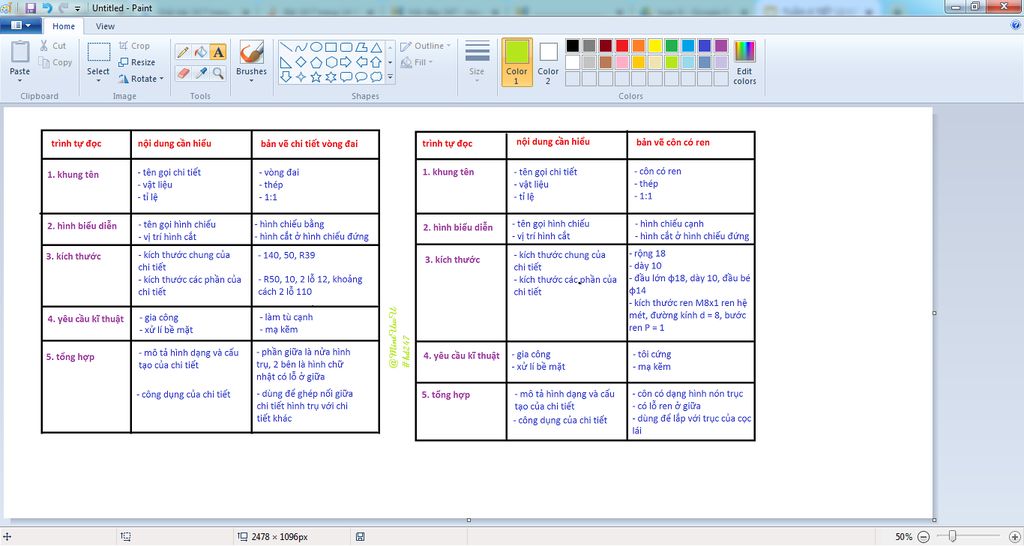The width and height of the screenshot is (1024, 546).
Task: Activate Color 2 background selector
Action: [548, 62]
